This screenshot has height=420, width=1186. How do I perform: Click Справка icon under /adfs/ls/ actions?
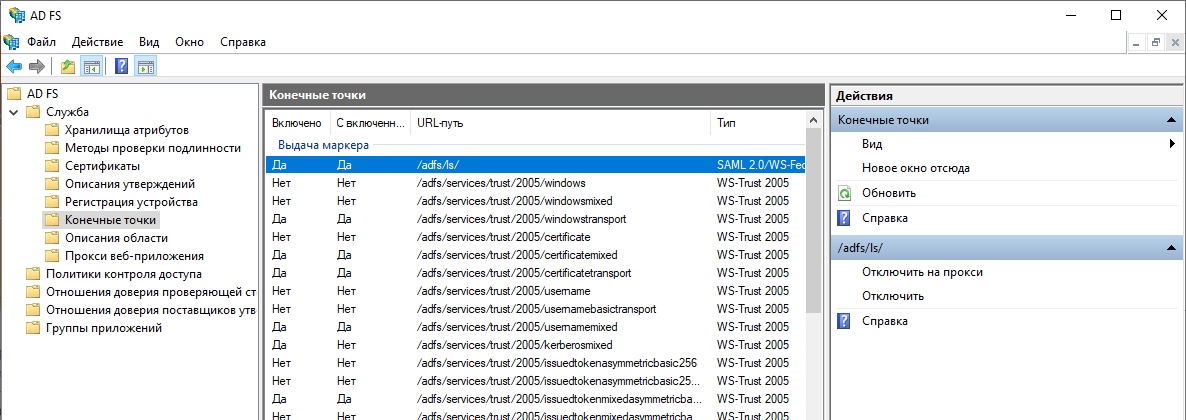coord(845,321)
